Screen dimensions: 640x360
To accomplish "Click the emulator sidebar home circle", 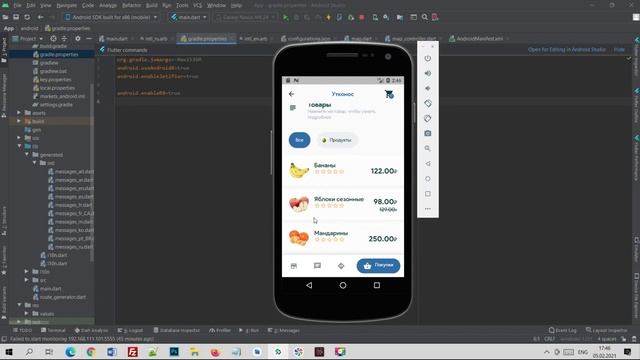I will (427, 179).
